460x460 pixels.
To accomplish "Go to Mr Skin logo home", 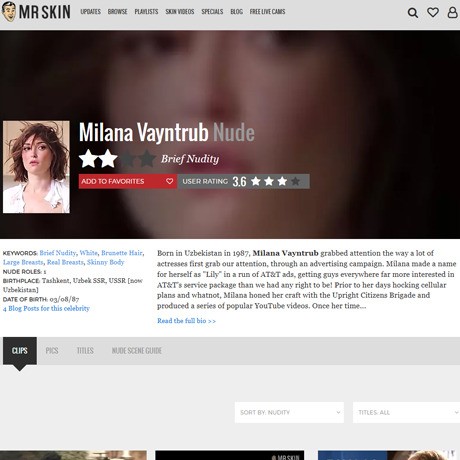I will pos(36,12).
